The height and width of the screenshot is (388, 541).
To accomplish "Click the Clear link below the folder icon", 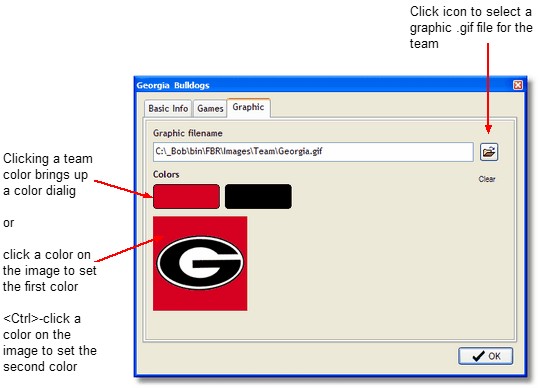I will (487, 179).
